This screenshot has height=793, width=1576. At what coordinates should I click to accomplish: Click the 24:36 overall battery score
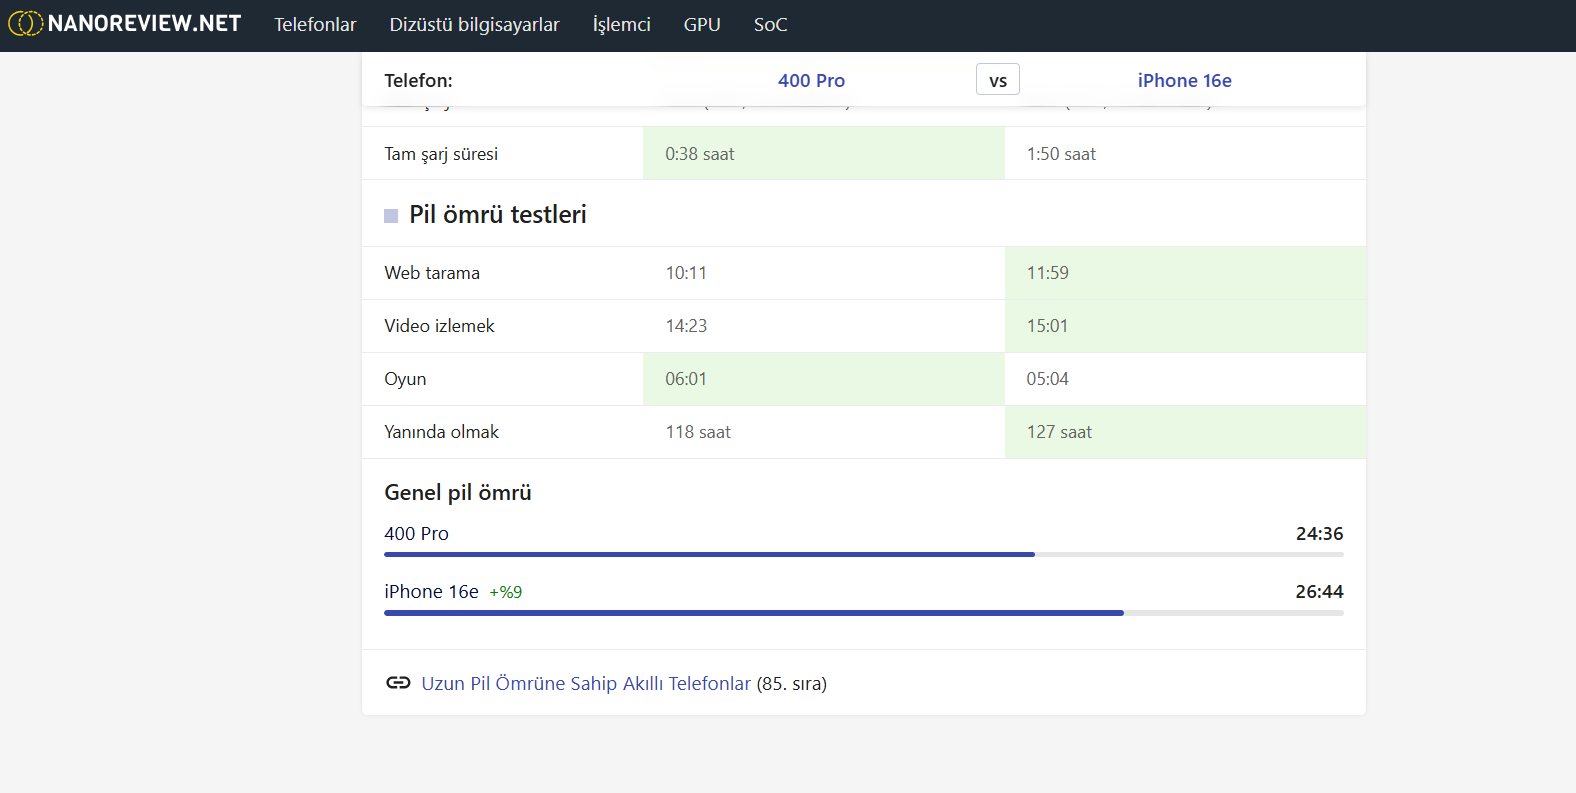(x=1319, y=534)
